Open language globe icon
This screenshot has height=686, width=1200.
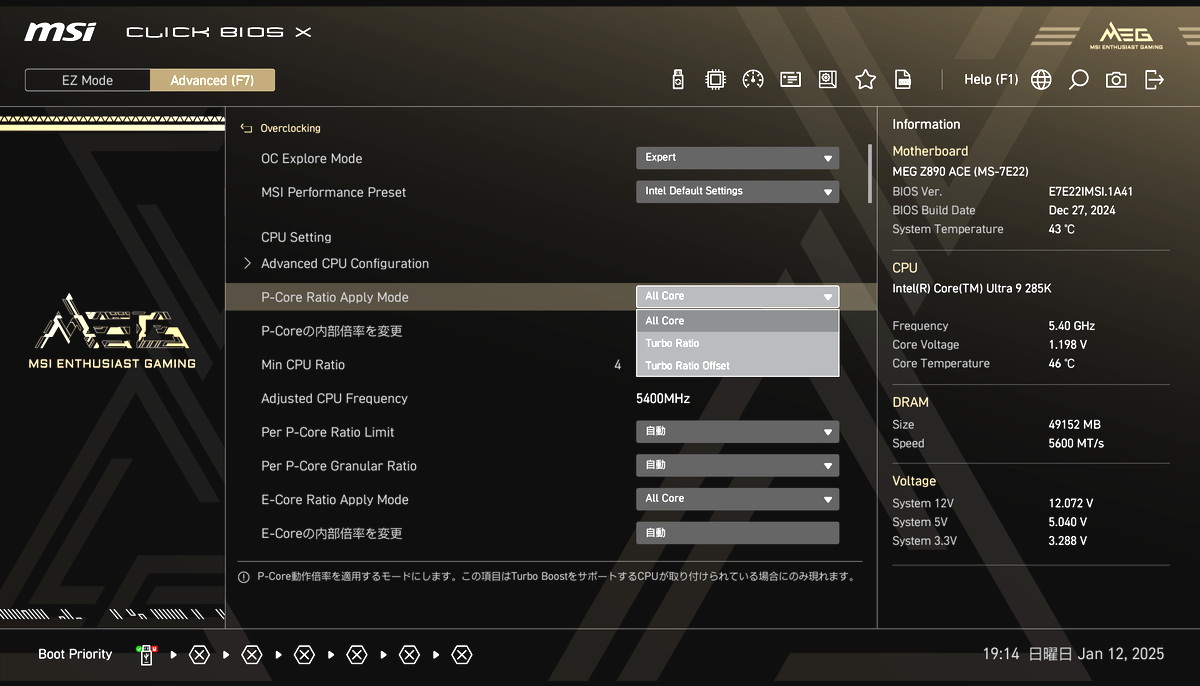pos(1041,80)
